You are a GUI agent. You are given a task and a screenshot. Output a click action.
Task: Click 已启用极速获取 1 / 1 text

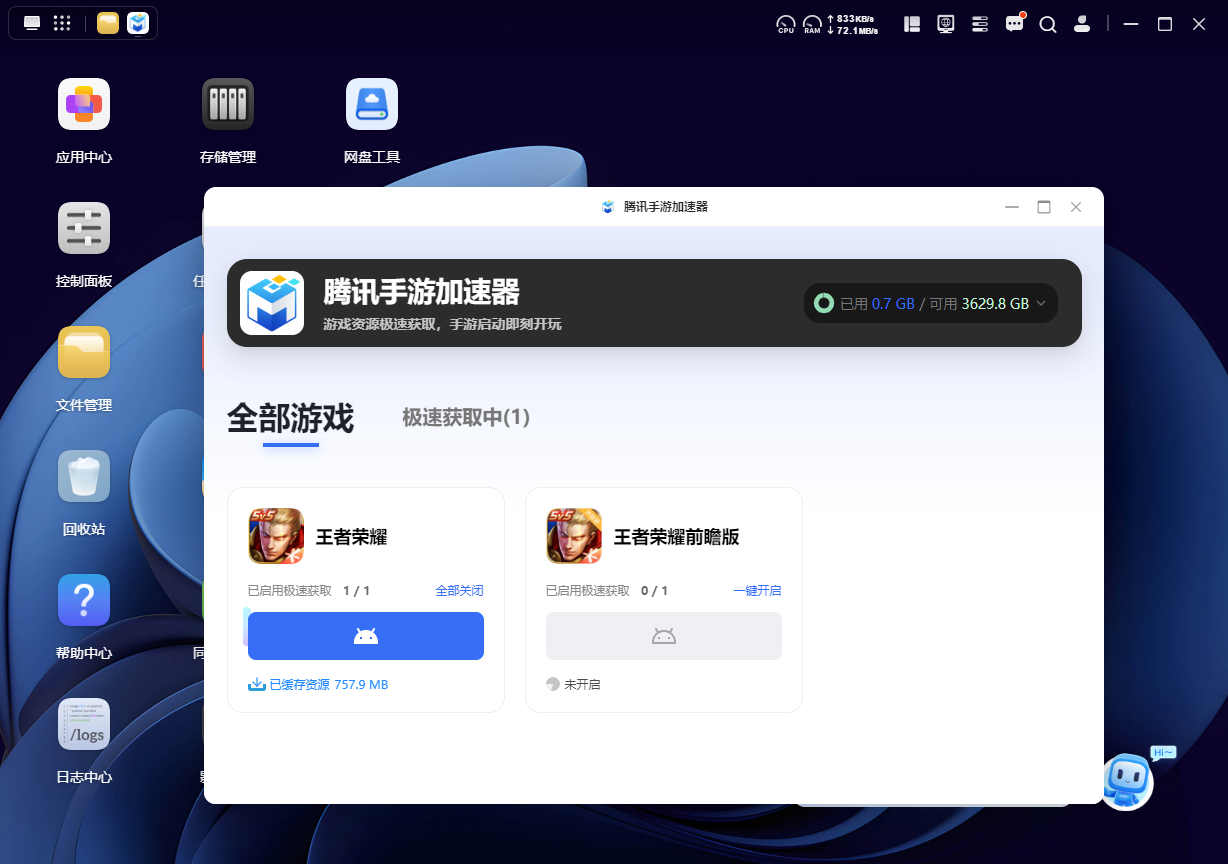309,591
